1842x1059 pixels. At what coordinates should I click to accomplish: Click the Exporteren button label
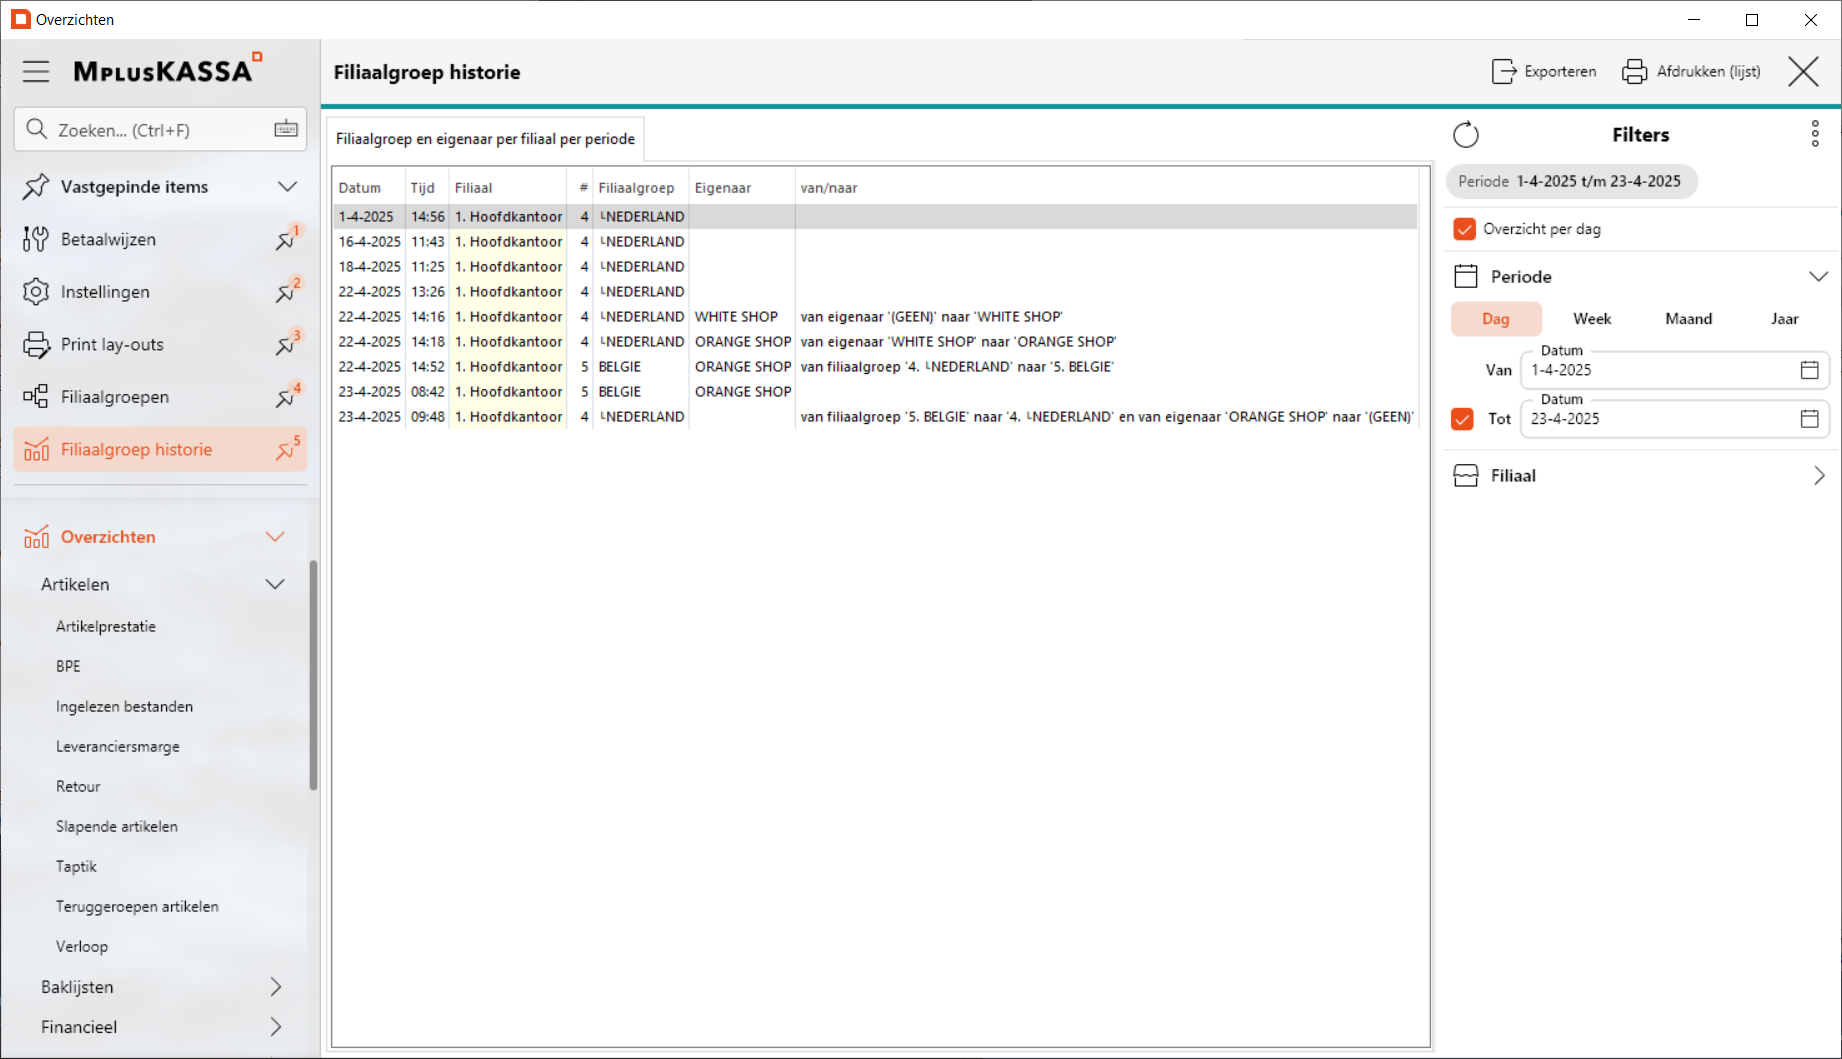[1560, 72]
